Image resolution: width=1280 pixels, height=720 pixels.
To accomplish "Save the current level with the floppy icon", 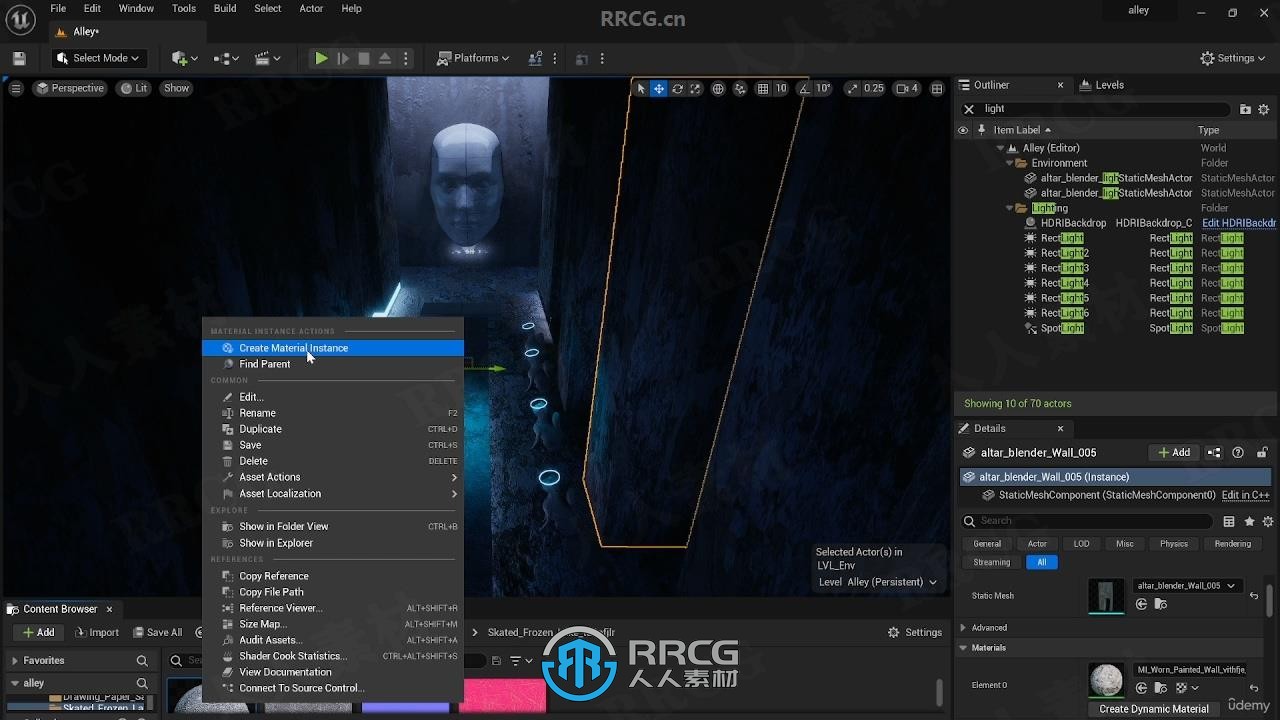I will pyautogui.click(x=19, y=58).
